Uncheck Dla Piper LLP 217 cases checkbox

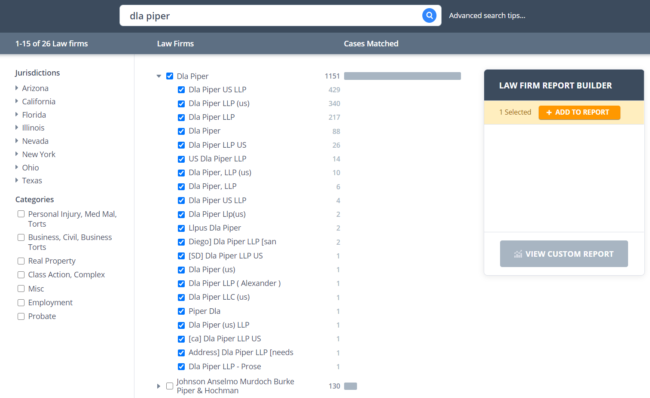tap(181, 117)
